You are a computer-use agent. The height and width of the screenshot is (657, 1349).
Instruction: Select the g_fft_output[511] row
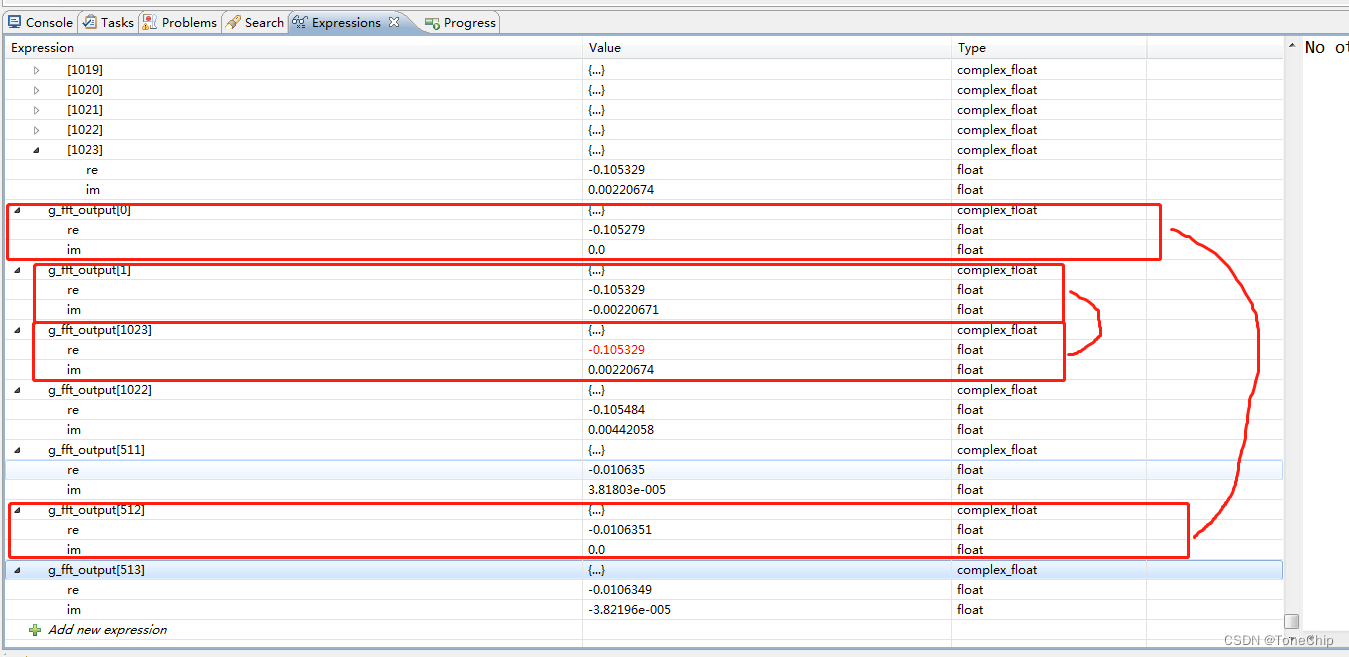click(644, 450)
